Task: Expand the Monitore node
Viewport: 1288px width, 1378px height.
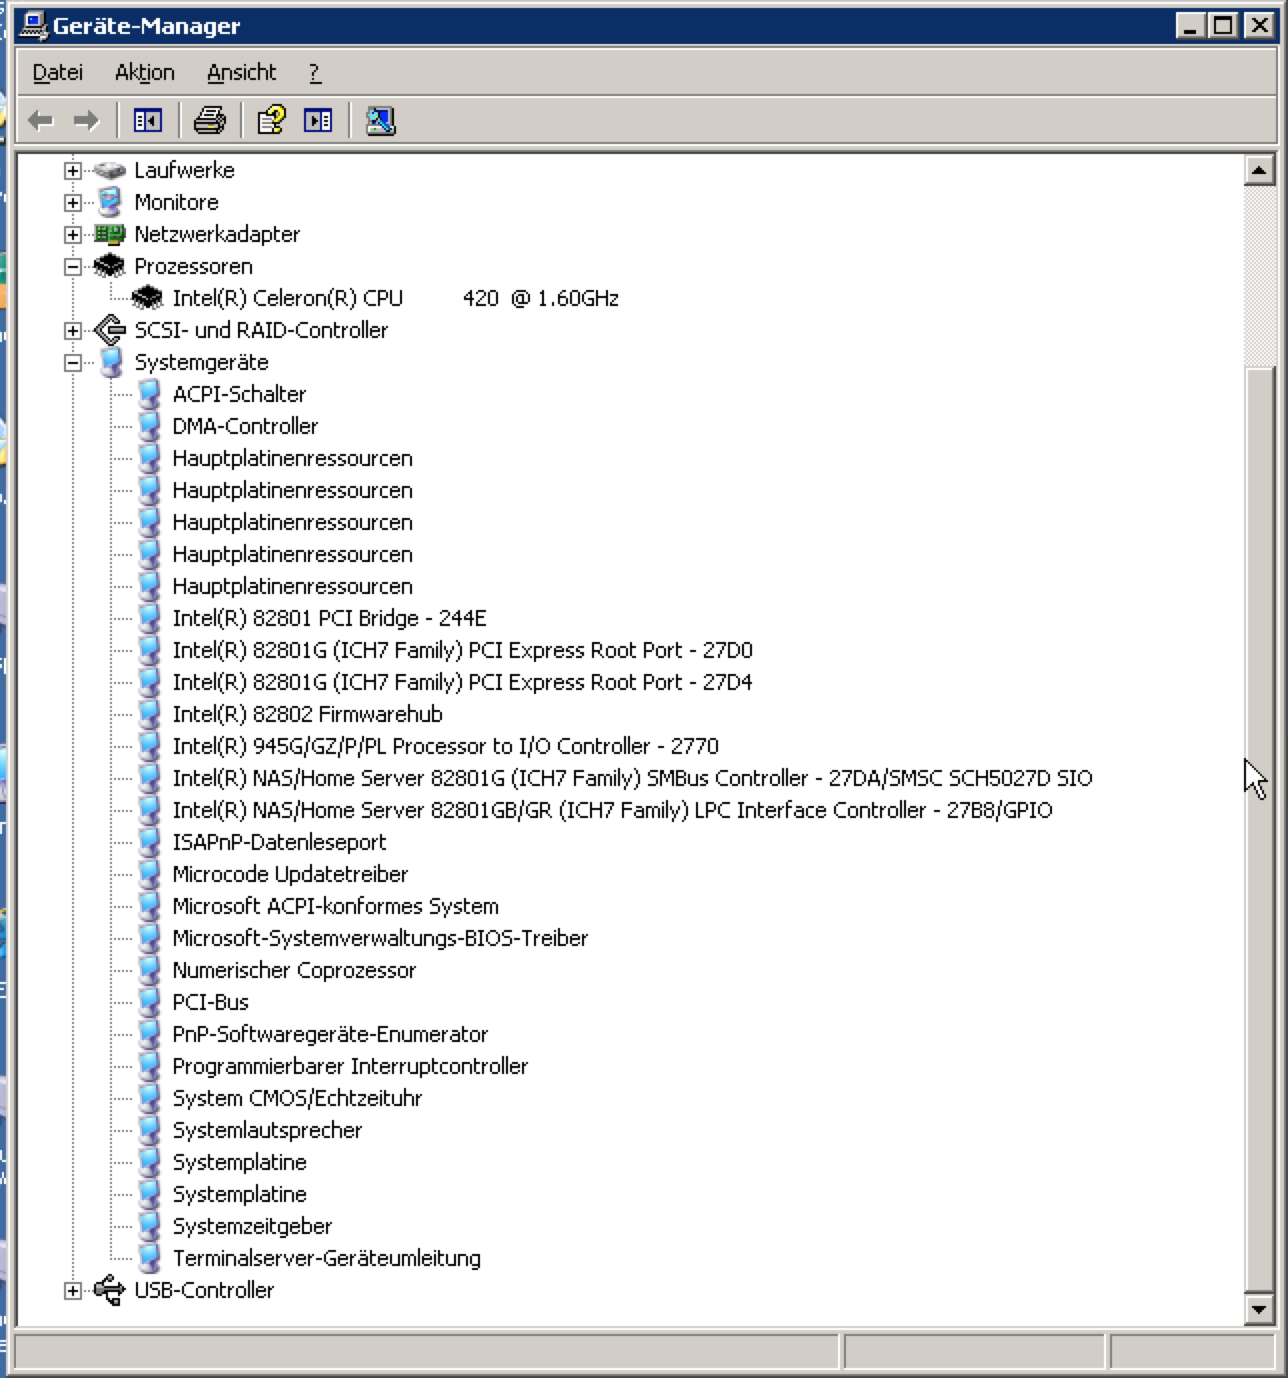Action: (x=73, y=203)
